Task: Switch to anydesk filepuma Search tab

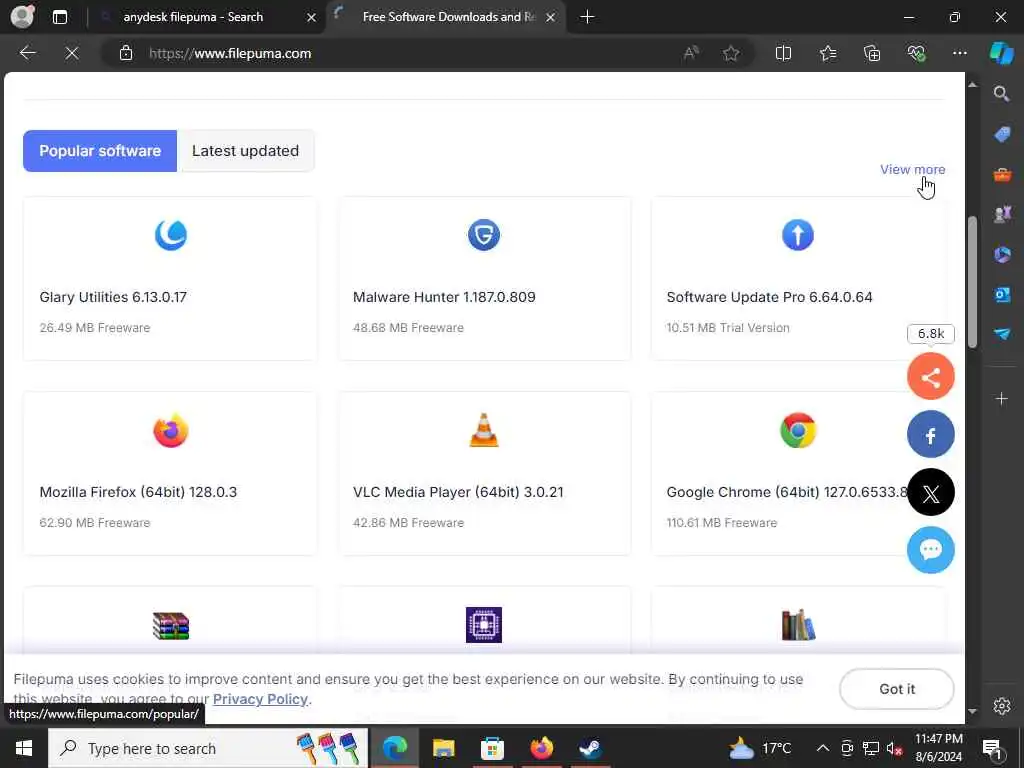Action: pos(206,17)
